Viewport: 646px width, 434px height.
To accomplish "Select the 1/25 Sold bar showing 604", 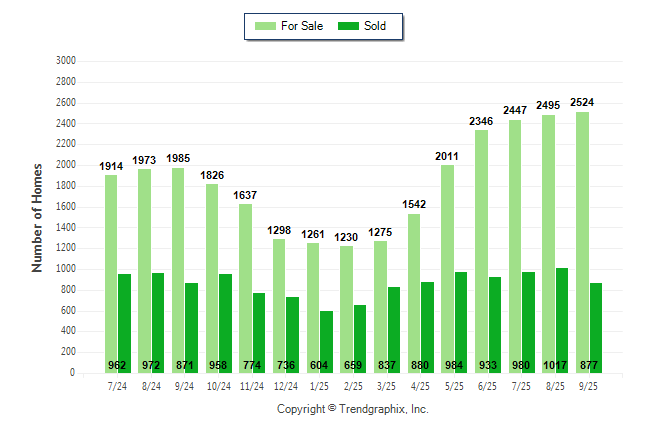I will click(326, 342).
